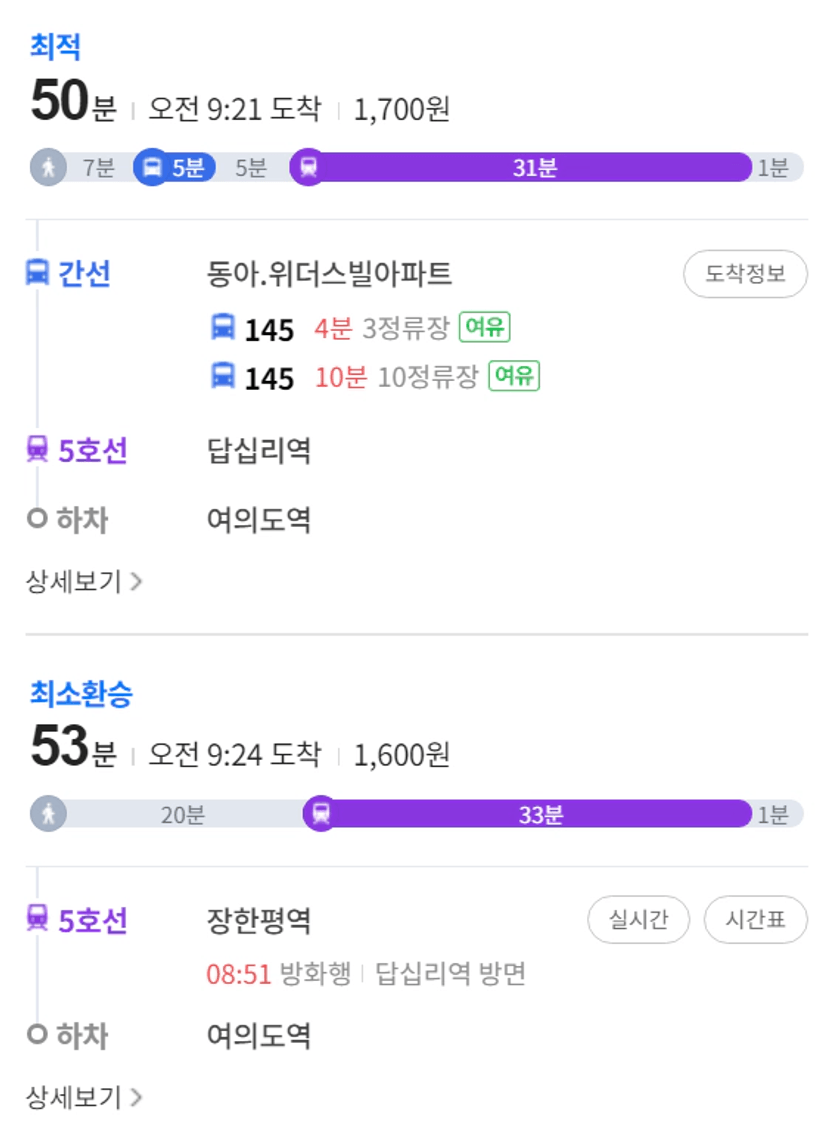
Task: Open the 시간표 for 장한평역
Action: (x=756, y=919)
